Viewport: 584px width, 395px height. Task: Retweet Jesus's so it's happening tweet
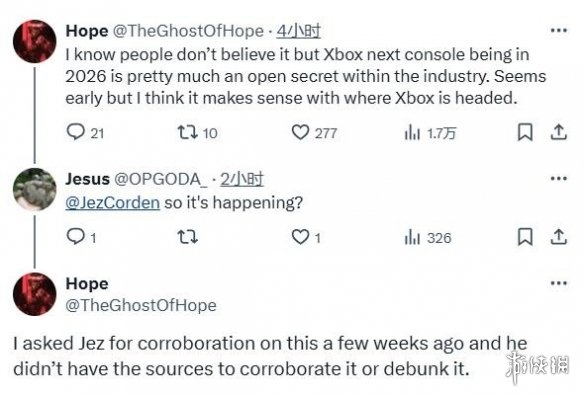(187, 237)
